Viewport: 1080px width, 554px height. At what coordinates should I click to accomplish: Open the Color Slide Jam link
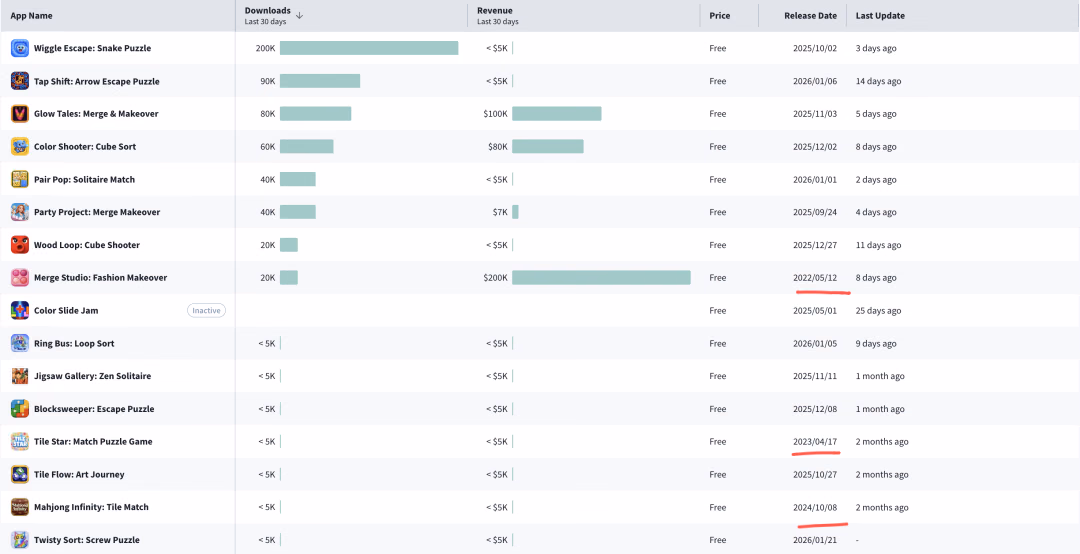(x=66, y=310)
